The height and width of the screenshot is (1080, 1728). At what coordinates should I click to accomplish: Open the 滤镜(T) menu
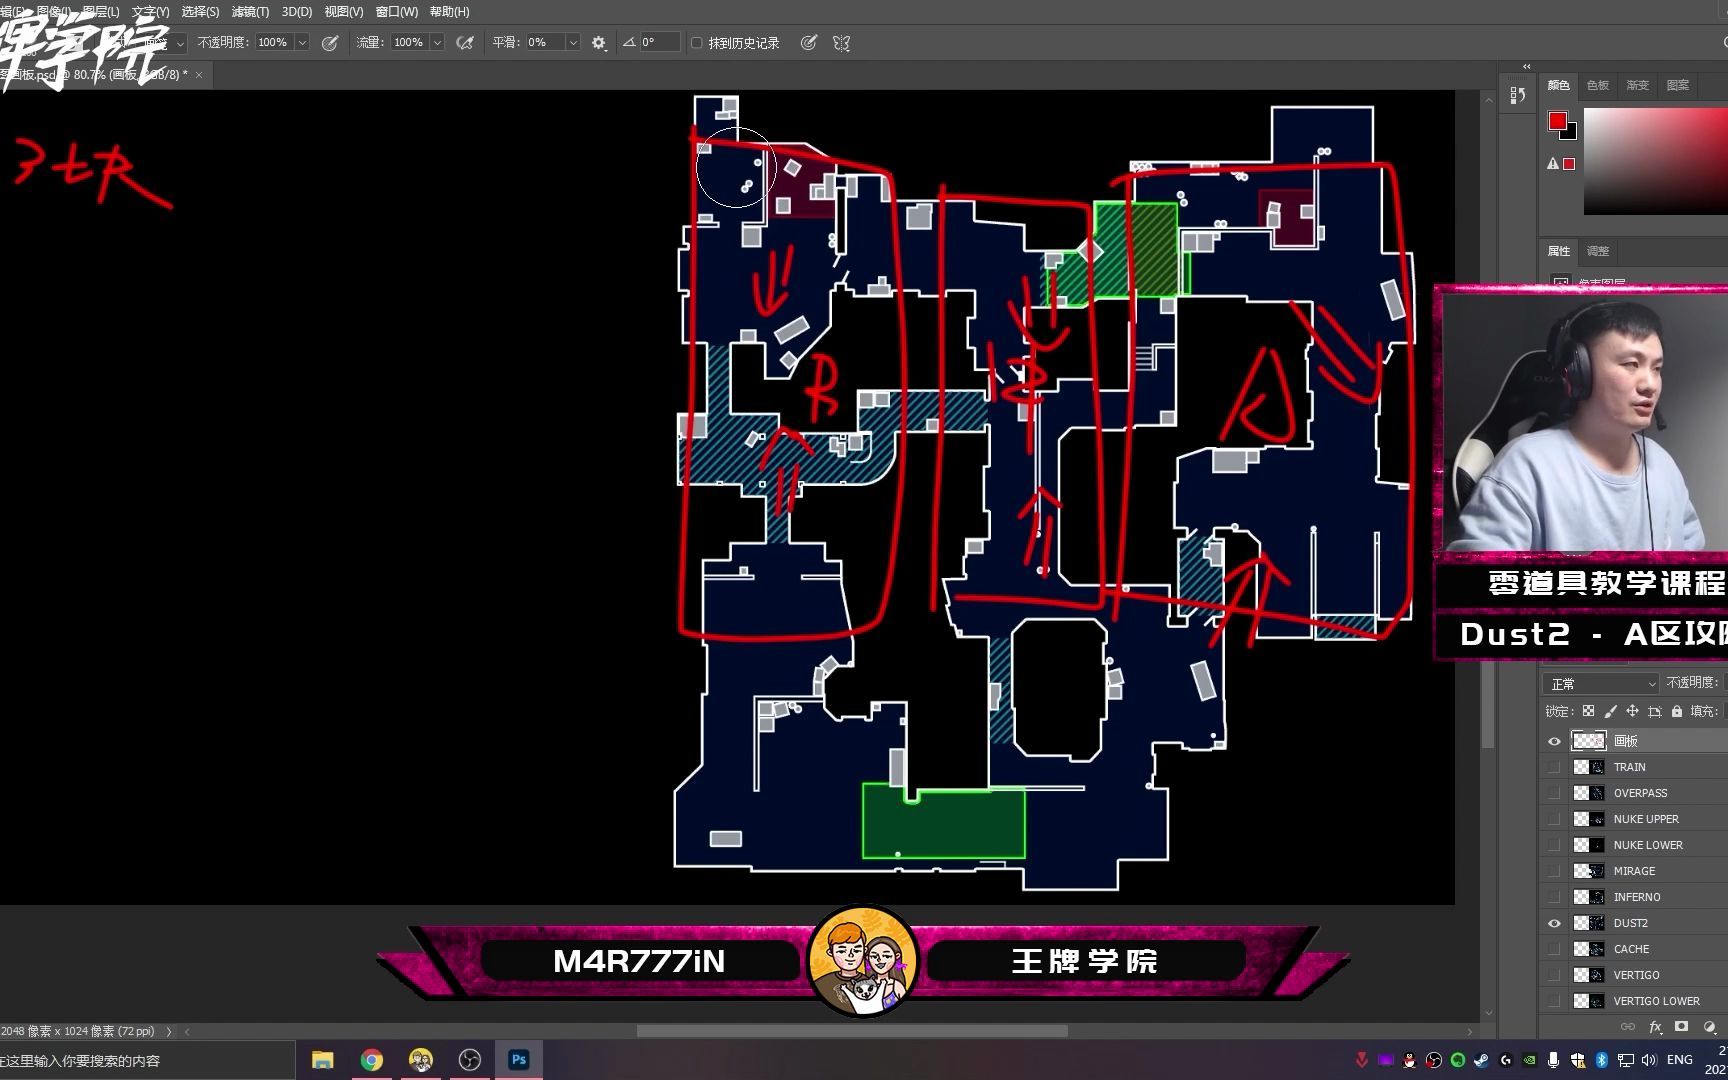pos(250,12)
